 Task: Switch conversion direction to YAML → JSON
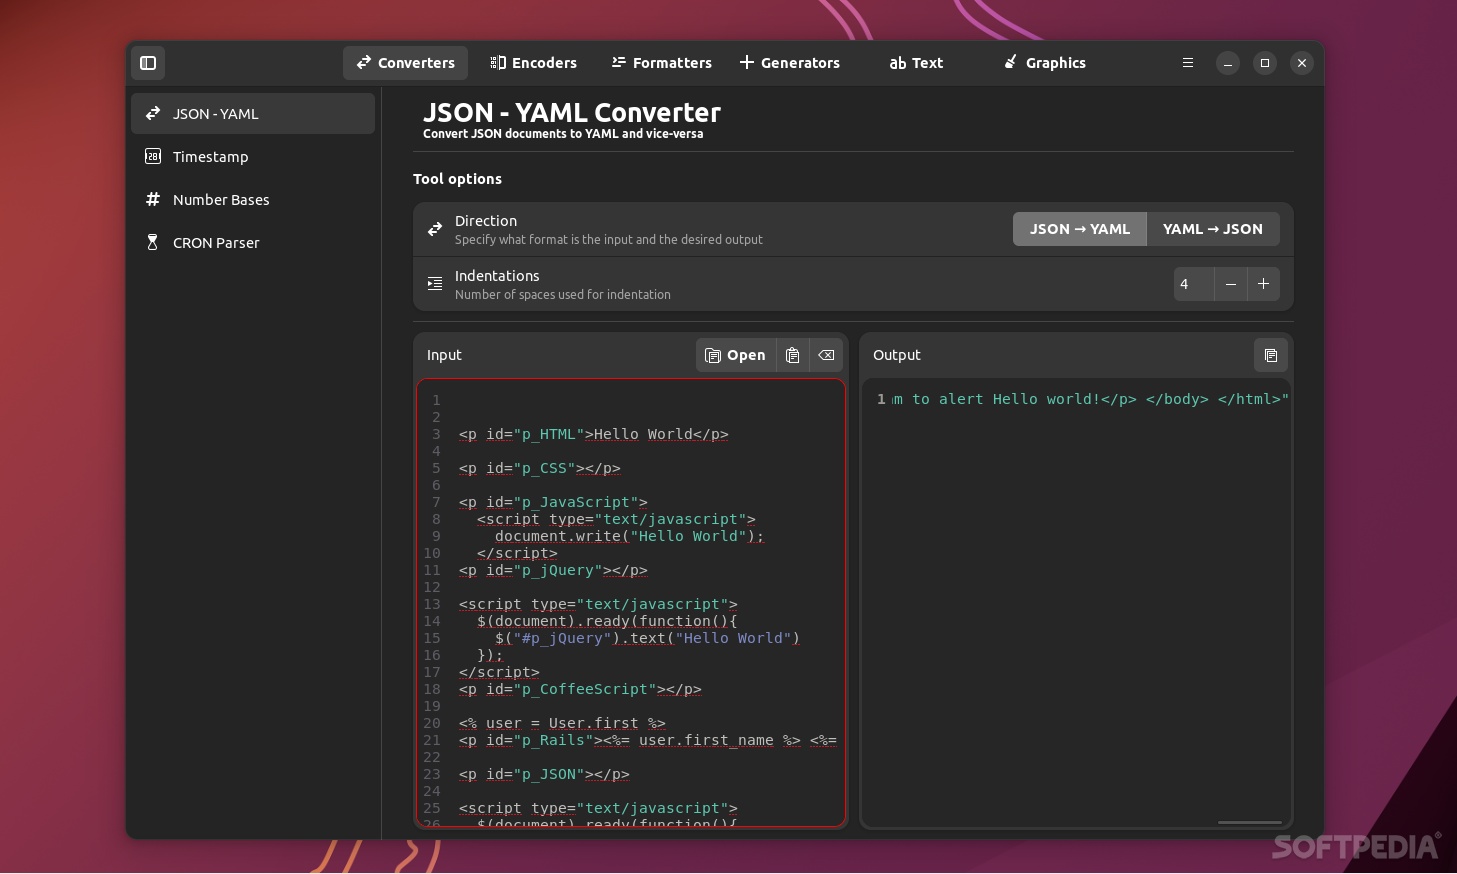1212,229
